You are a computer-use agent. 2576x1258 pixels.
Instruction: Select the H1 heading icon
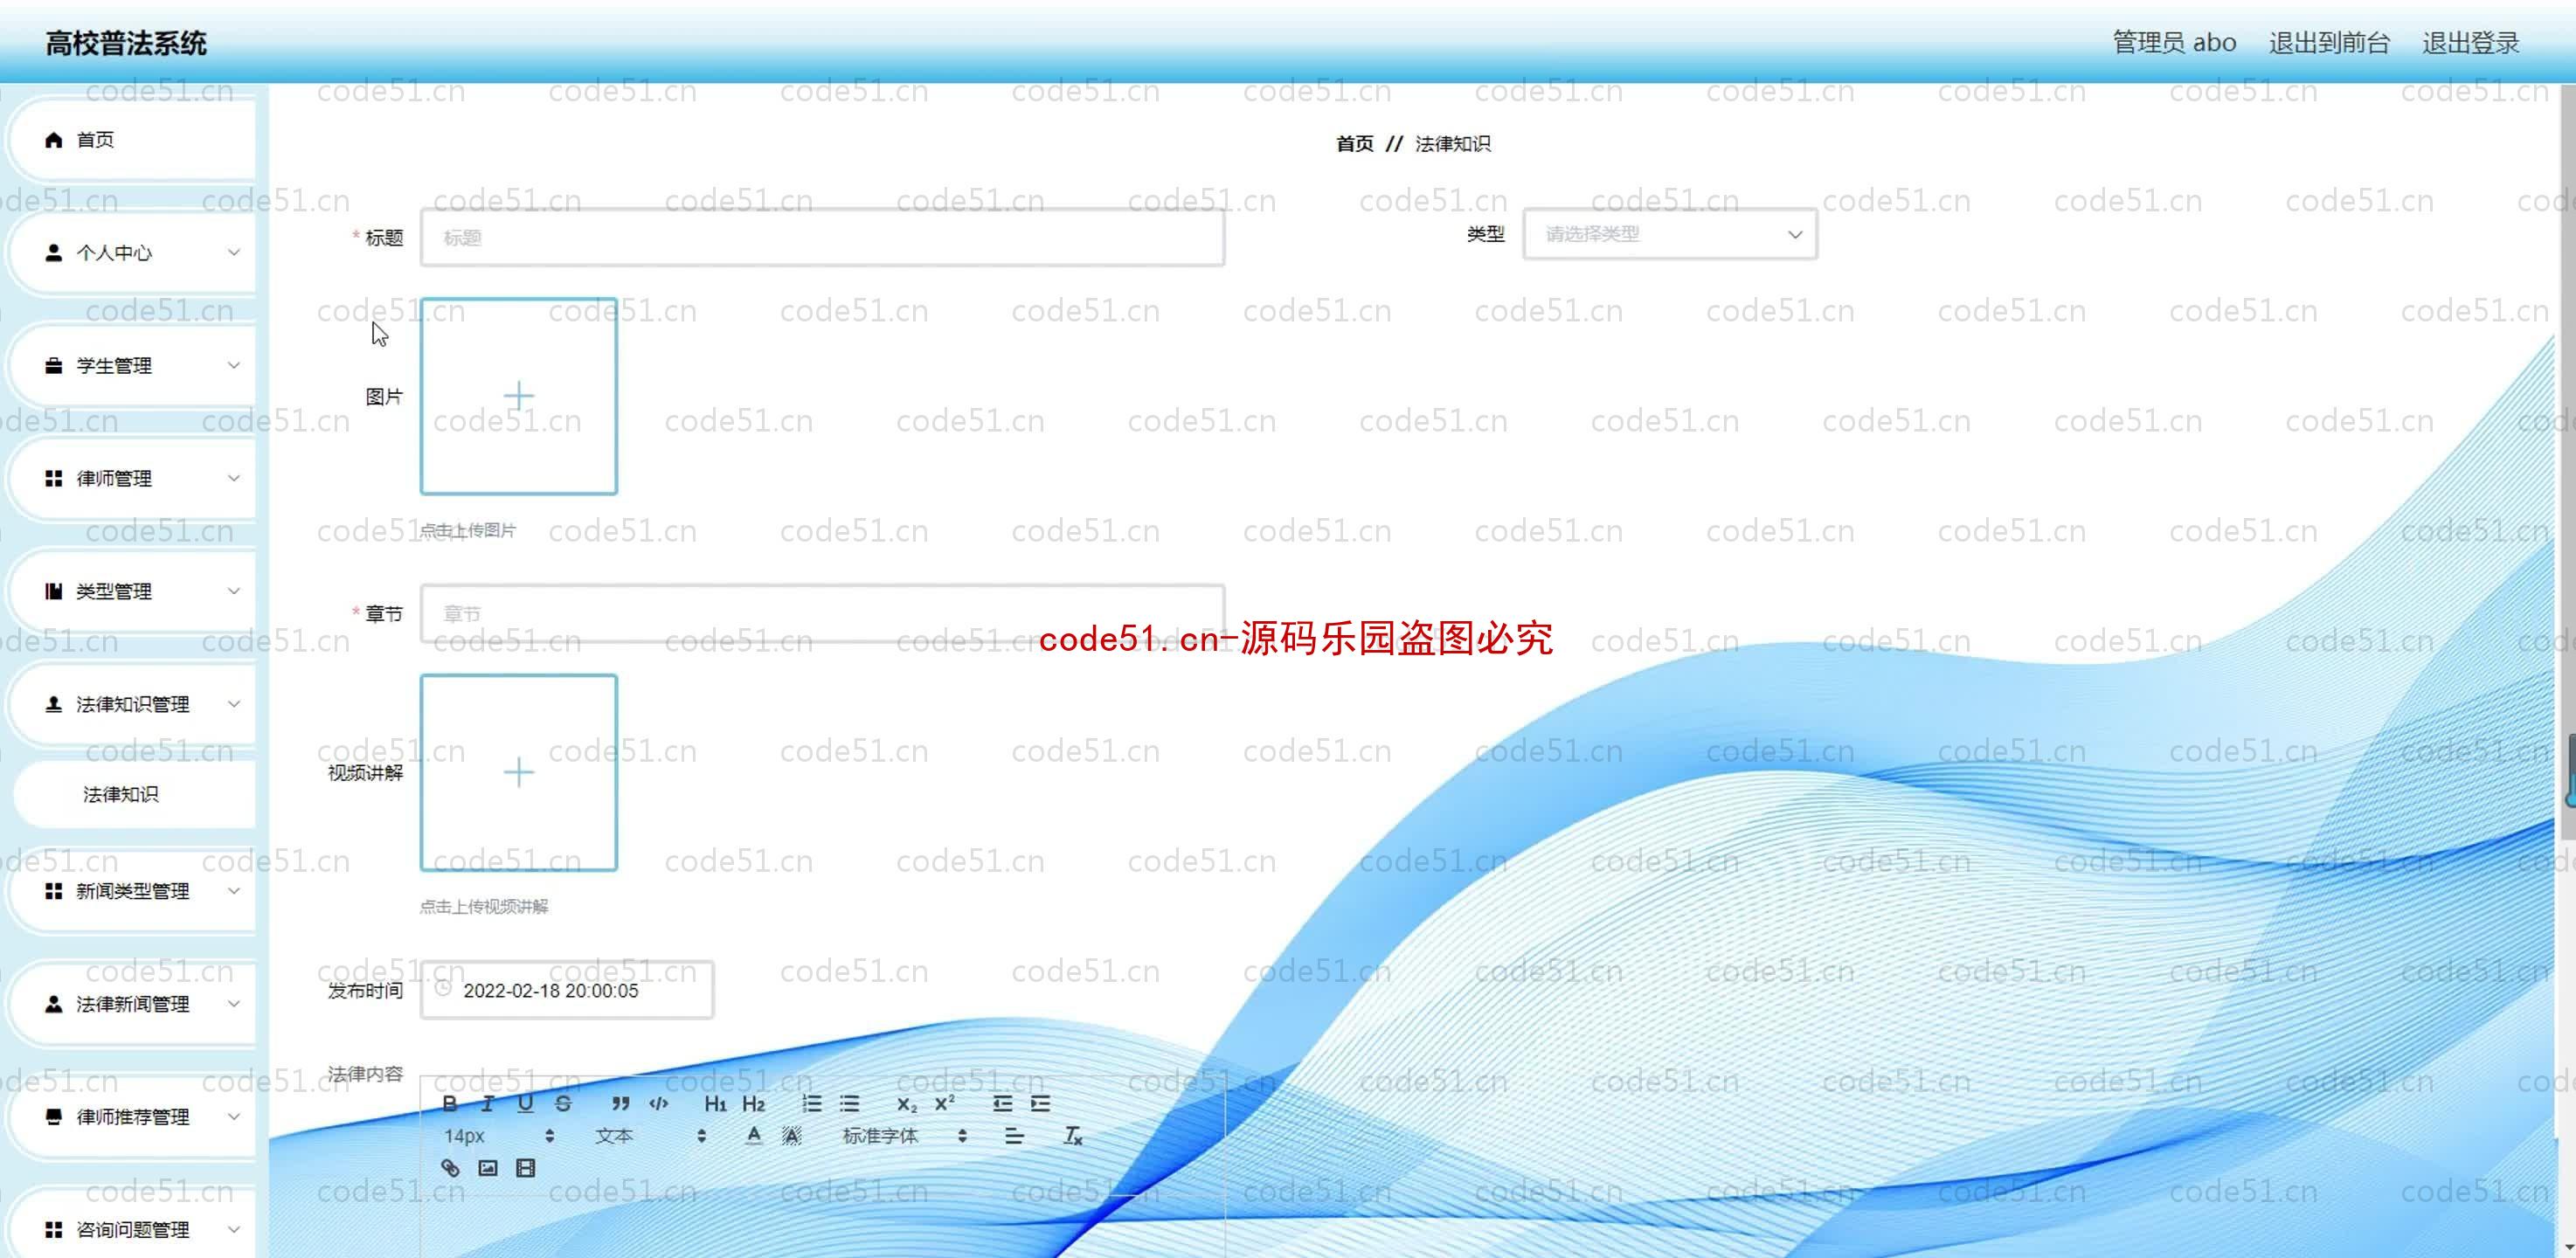click(x=715, y=1102)
